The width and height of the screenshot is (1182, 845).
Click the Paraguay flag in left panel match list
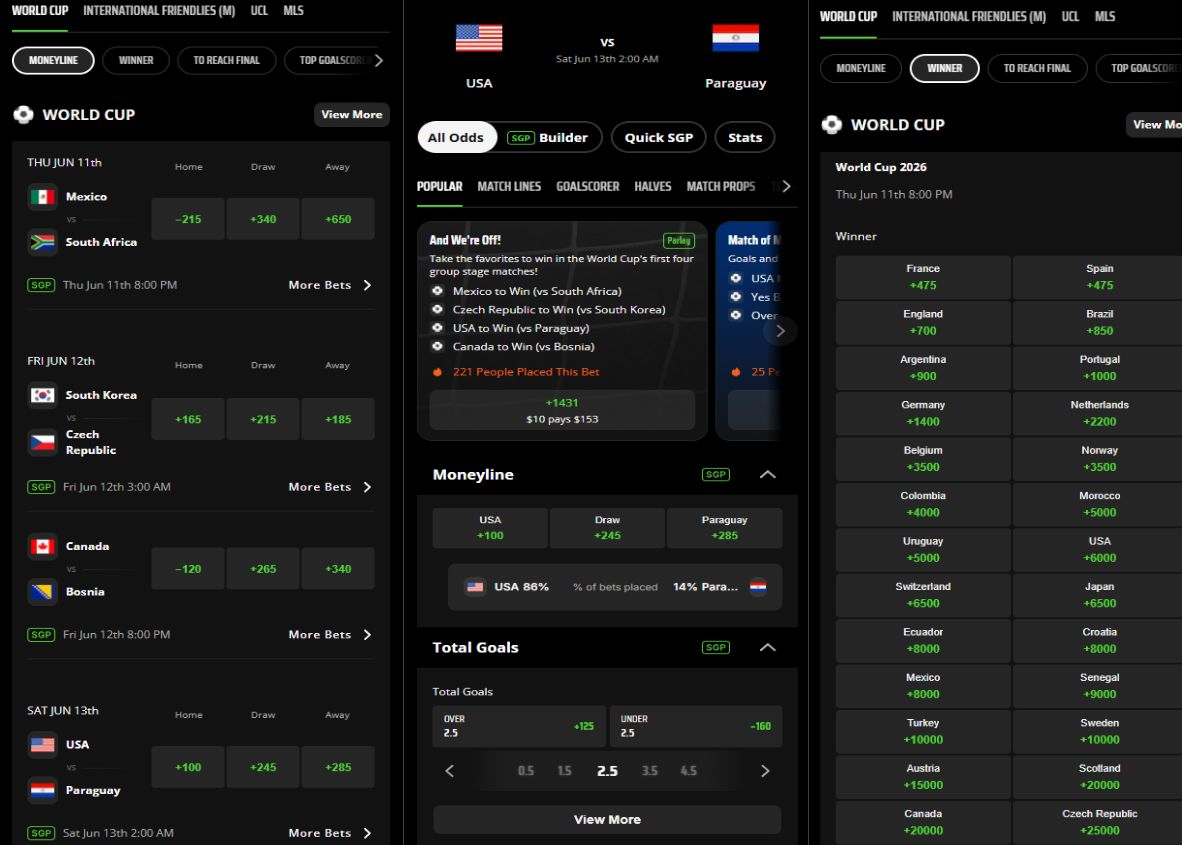[42, 790]
